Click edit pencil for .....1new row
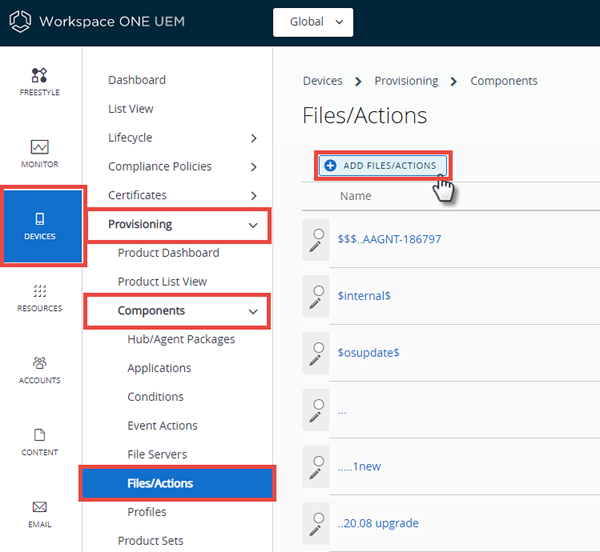600x552 pixels. coord(315,474)
